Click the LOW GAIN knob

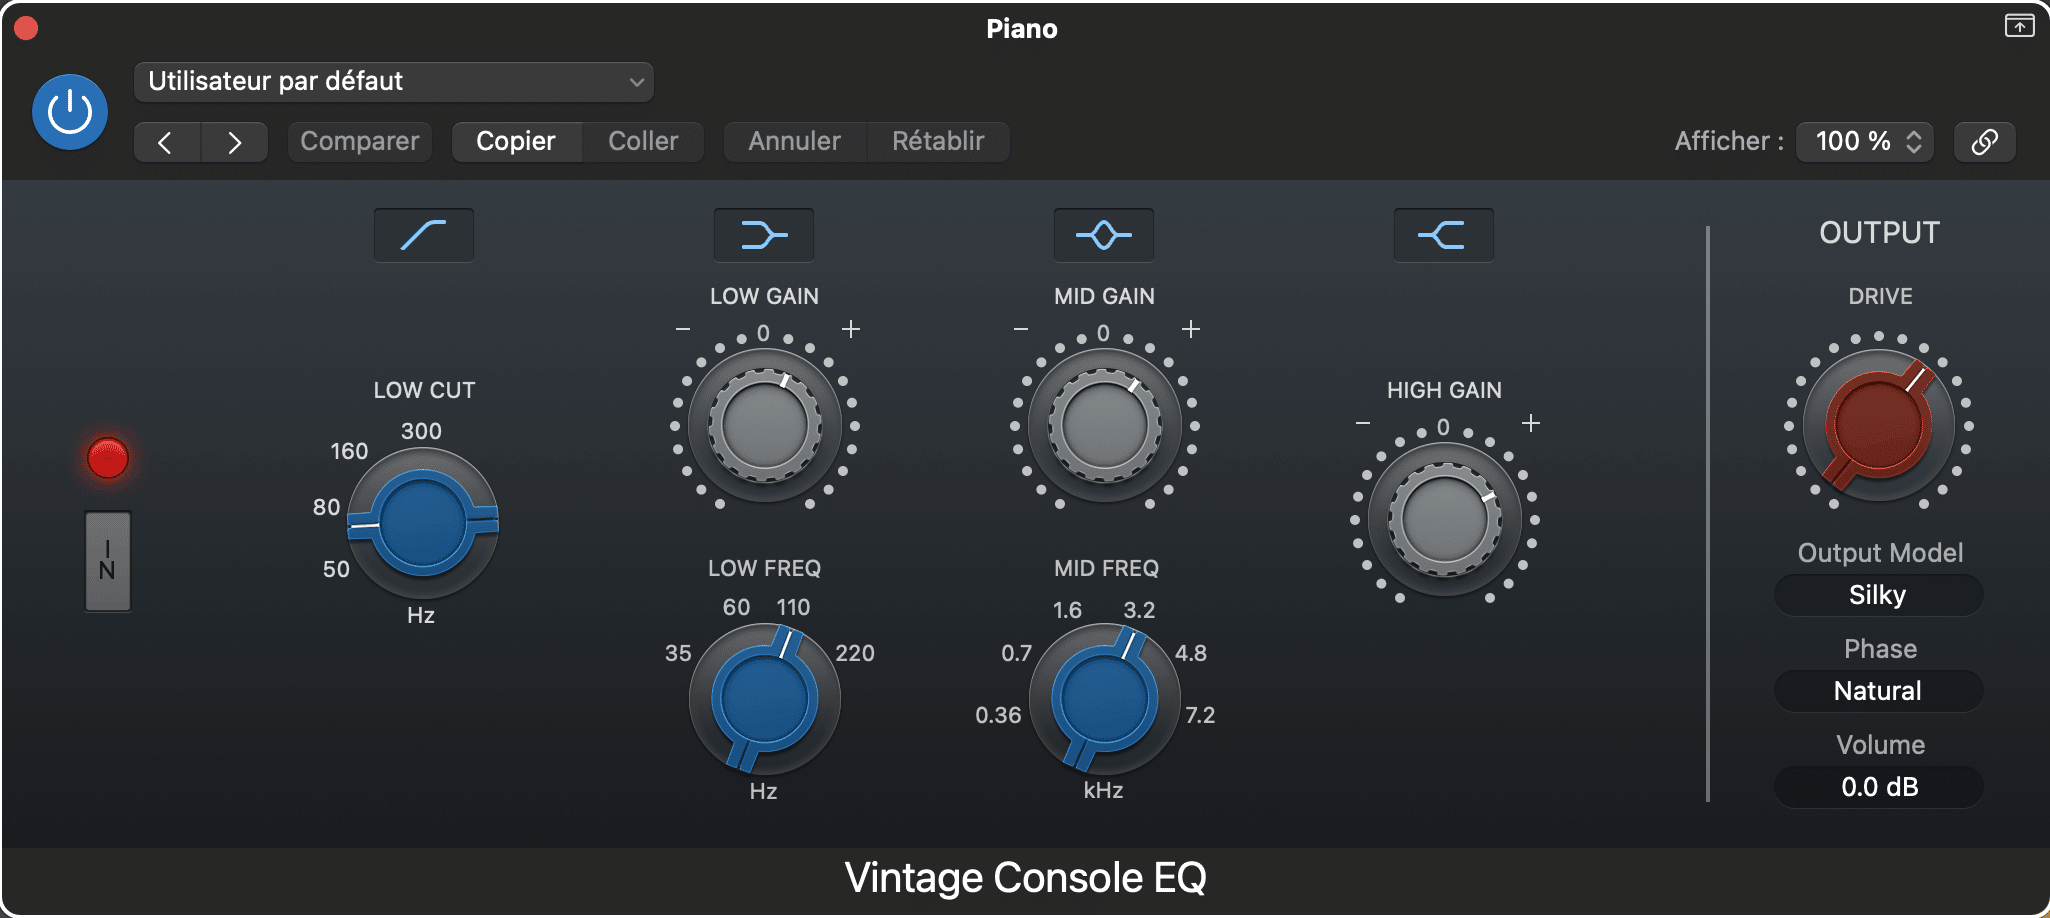pos(765,426)
